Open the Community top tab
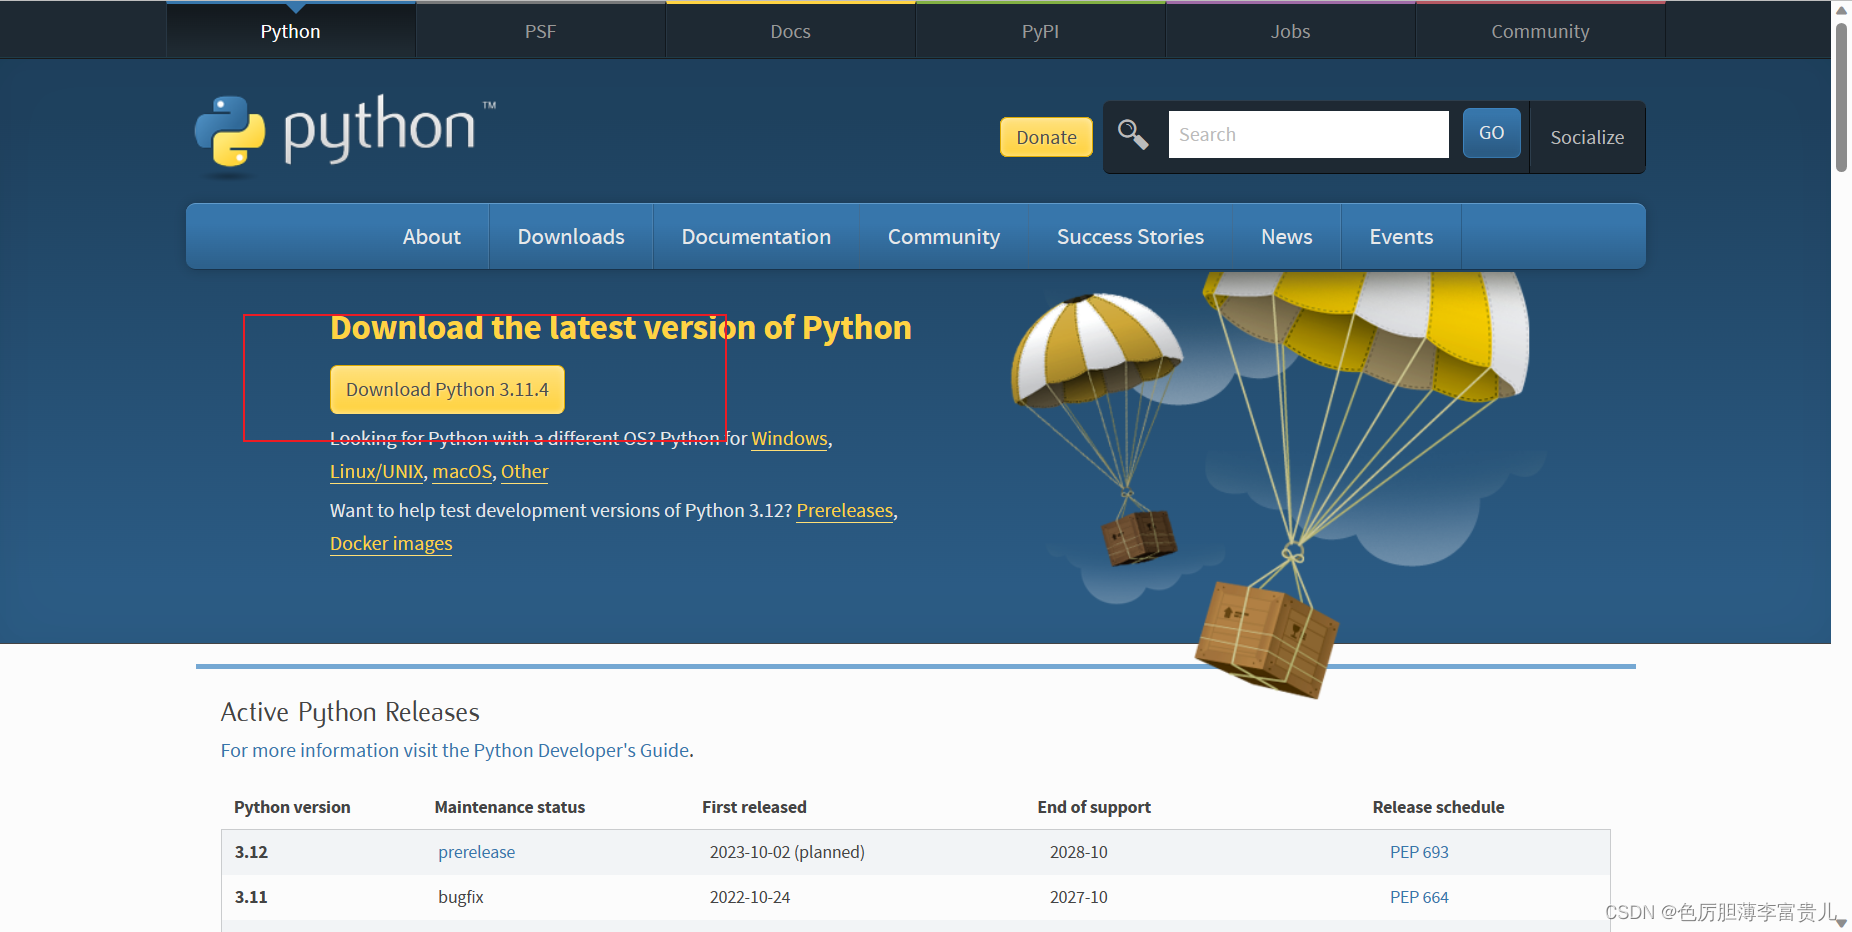Screen dimensions: 1852x932 tap(1540, 31)
